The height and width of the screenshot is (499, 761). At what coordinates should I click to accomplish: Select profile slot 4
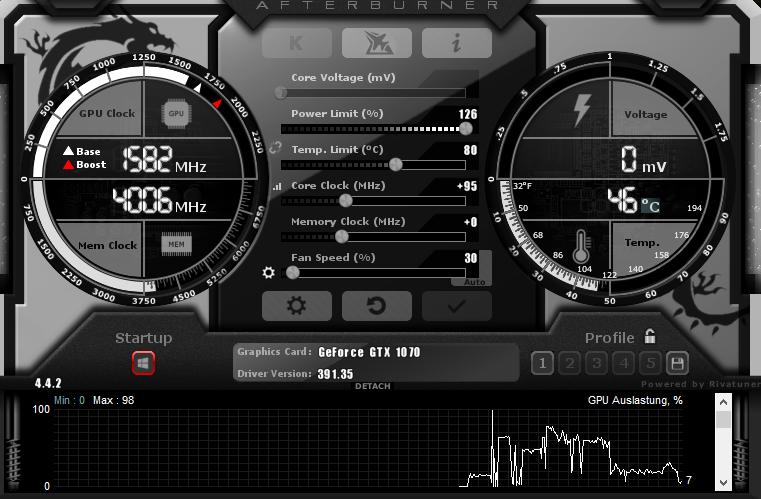pyautogui.click(x=624, y=363)
